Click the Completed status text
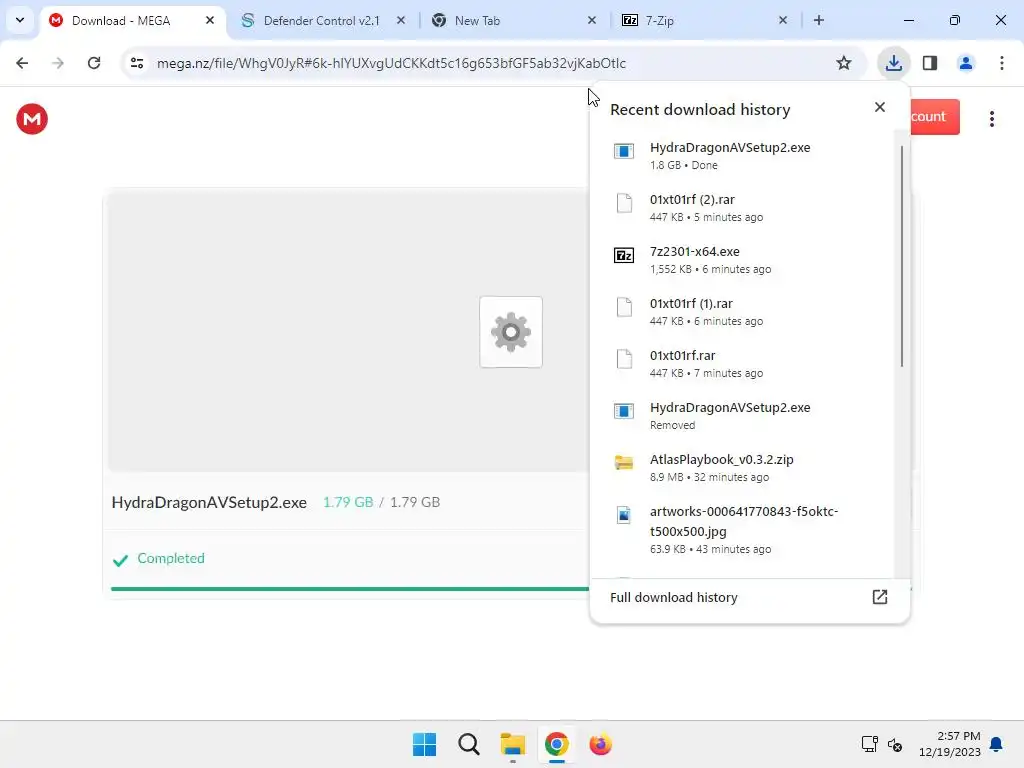 171,558
